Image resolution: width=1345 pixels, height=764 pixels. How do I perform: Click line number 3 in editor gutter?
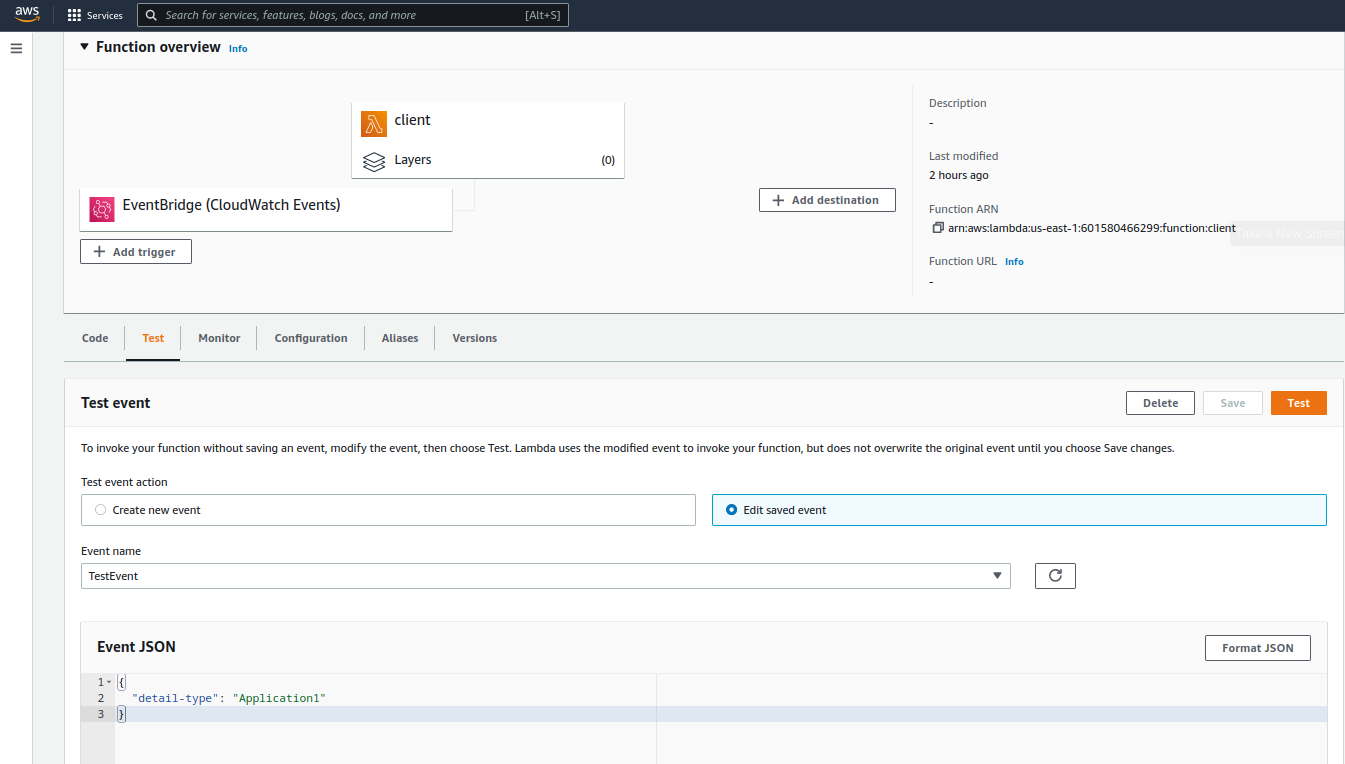(101, 714)
